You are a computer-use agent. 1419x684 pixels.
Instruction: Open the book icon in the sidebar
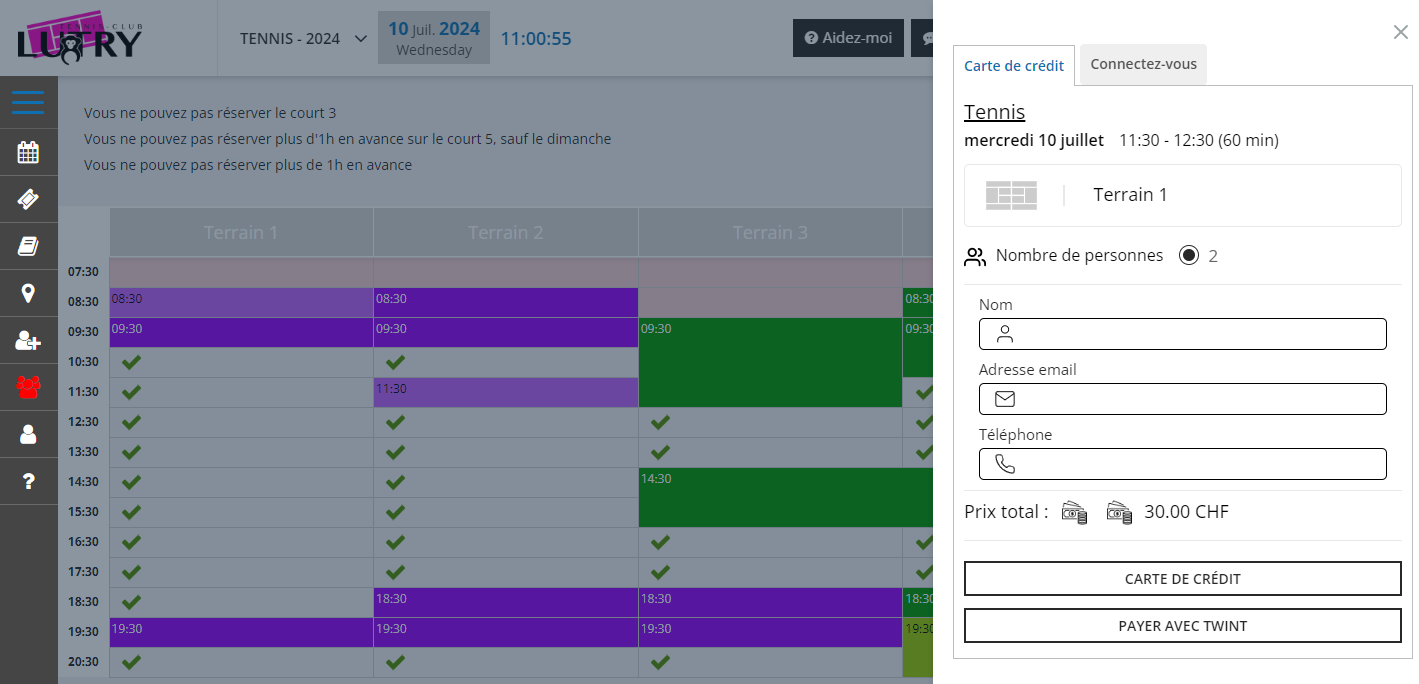click(28, 247)
